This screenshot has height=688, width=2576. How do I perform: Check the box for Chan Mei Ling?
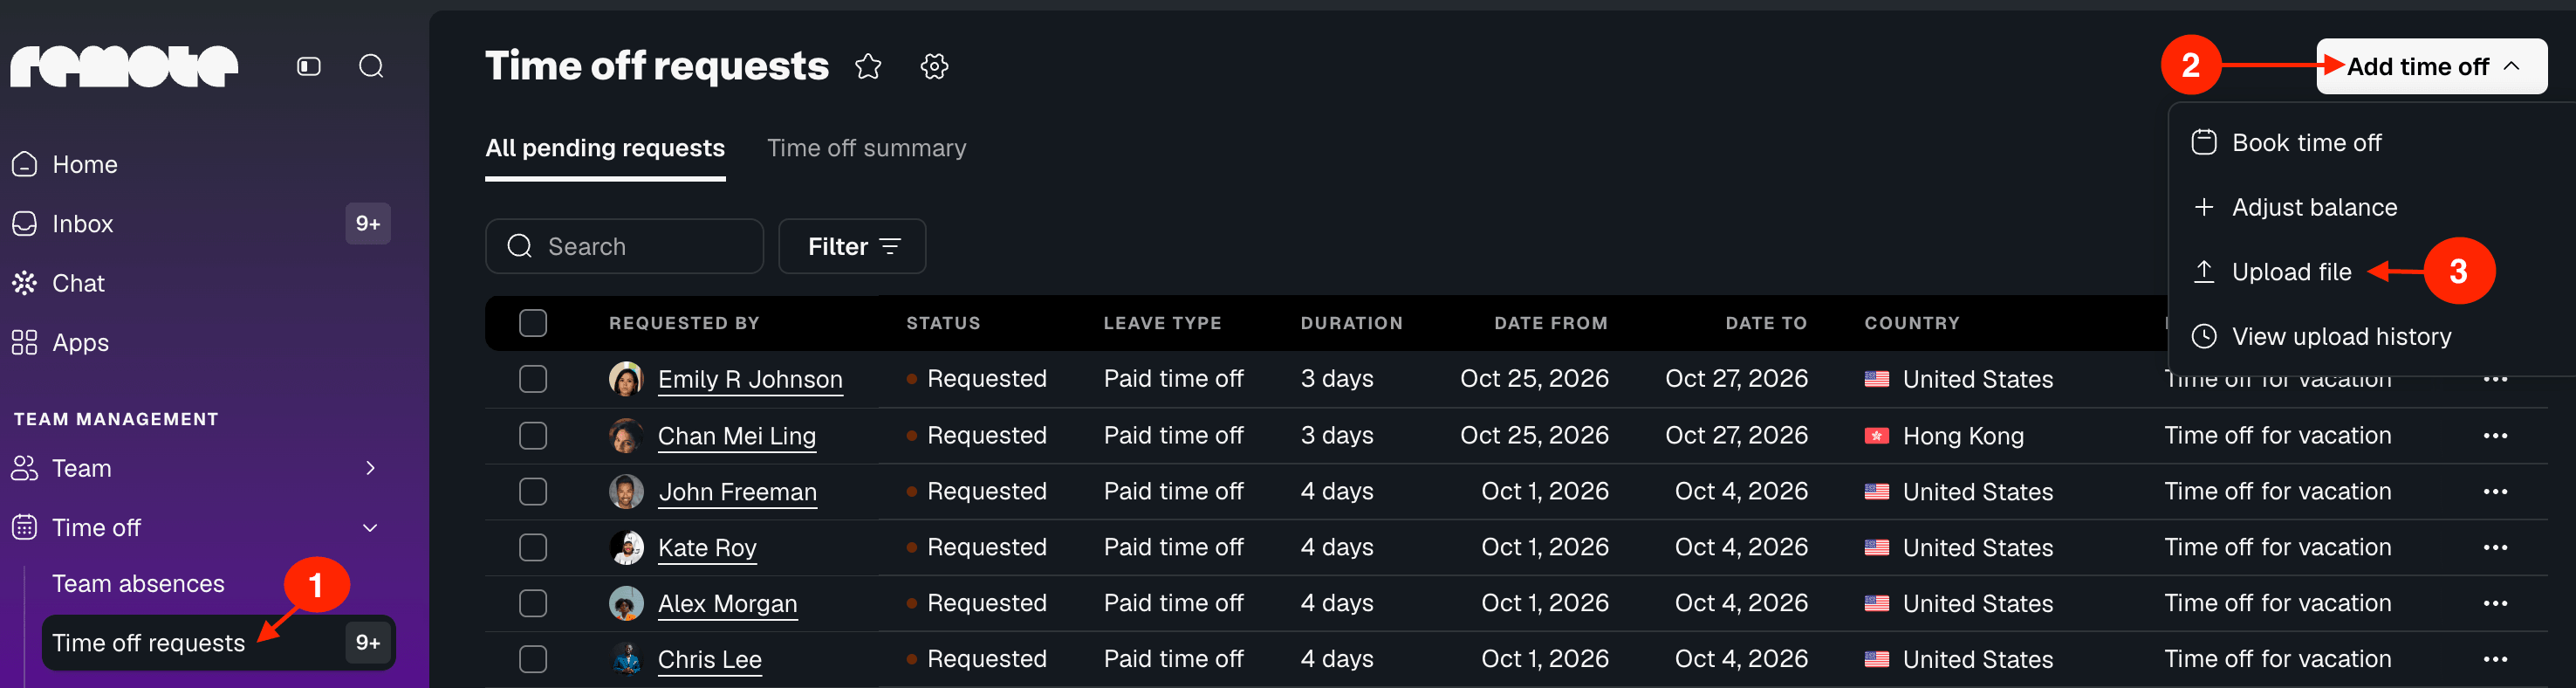pyautogui.click(x=533, y=435)
